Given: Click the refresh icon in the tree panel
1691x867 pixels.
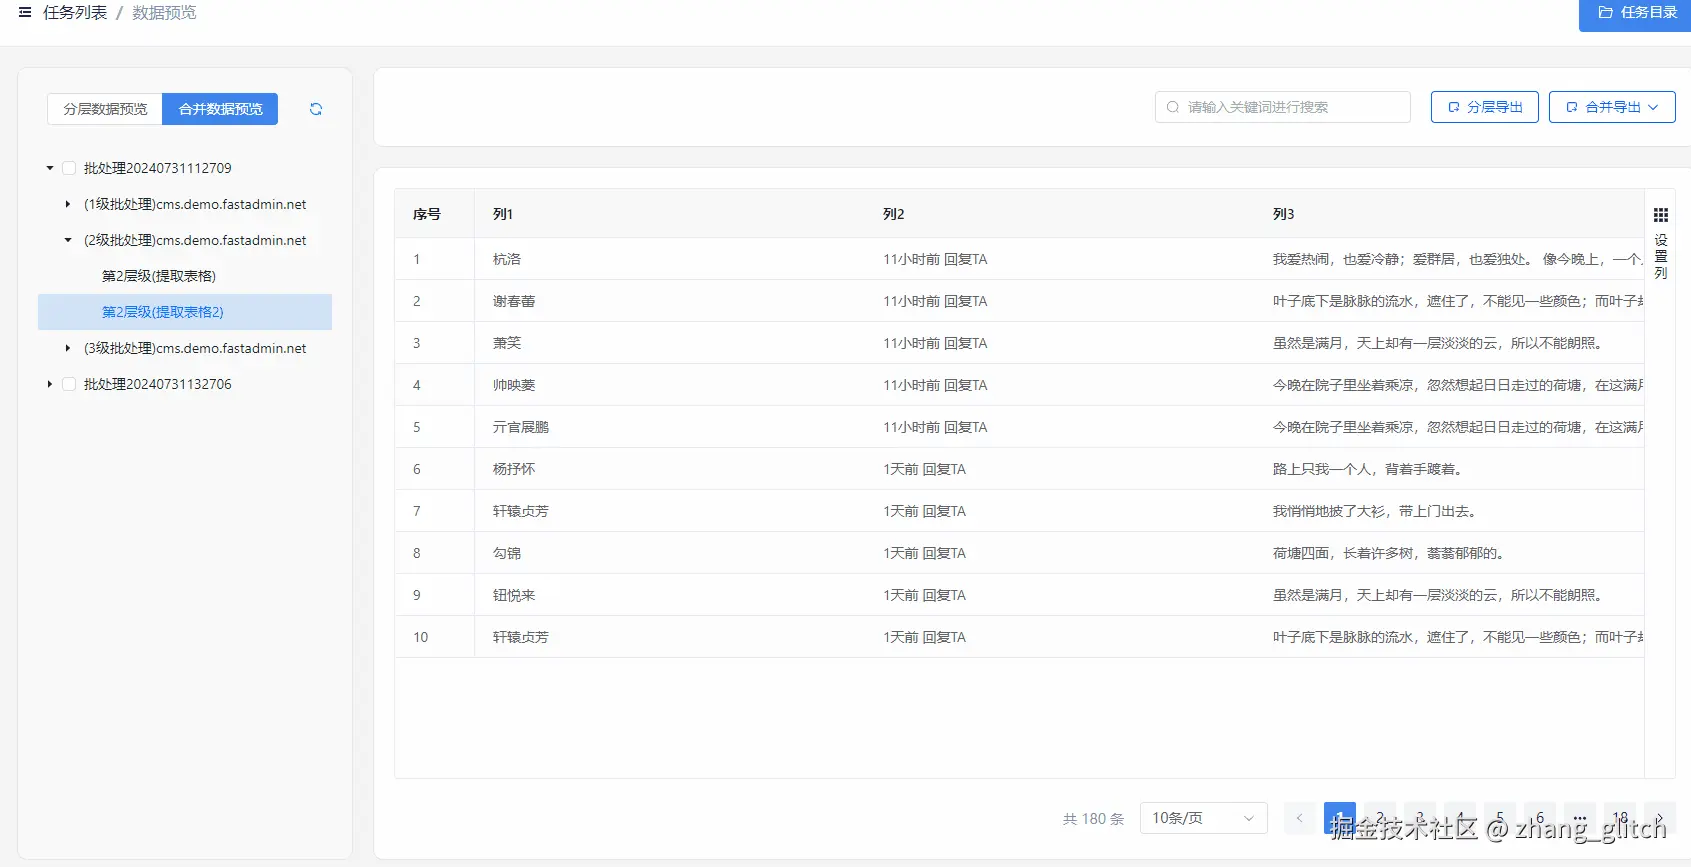Looking at the screenshot, I should [316, 109].
